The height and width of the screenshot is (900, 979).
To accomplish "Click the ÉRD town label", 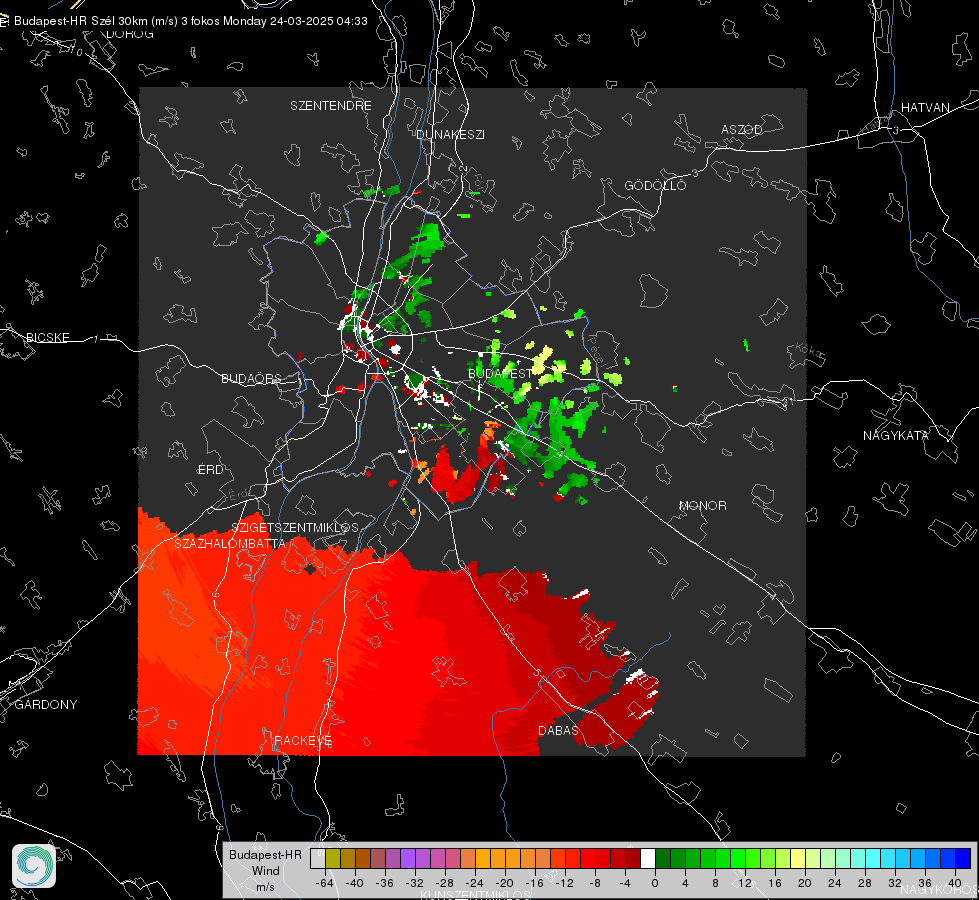I will [x=210, y=470].
